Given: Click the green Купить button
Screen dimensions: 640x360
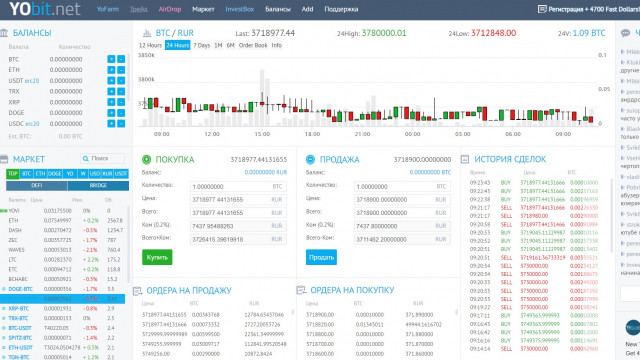Looking at the screenshot, I should tap(157, 257).
